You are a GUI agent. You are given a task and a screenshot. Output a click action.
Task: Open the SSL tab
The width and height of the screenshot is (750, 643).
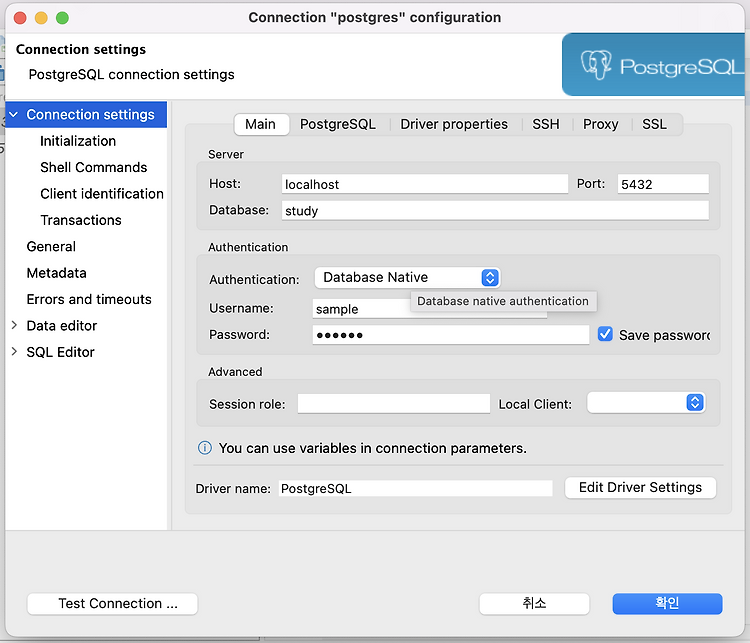click(x=654, y=124)
